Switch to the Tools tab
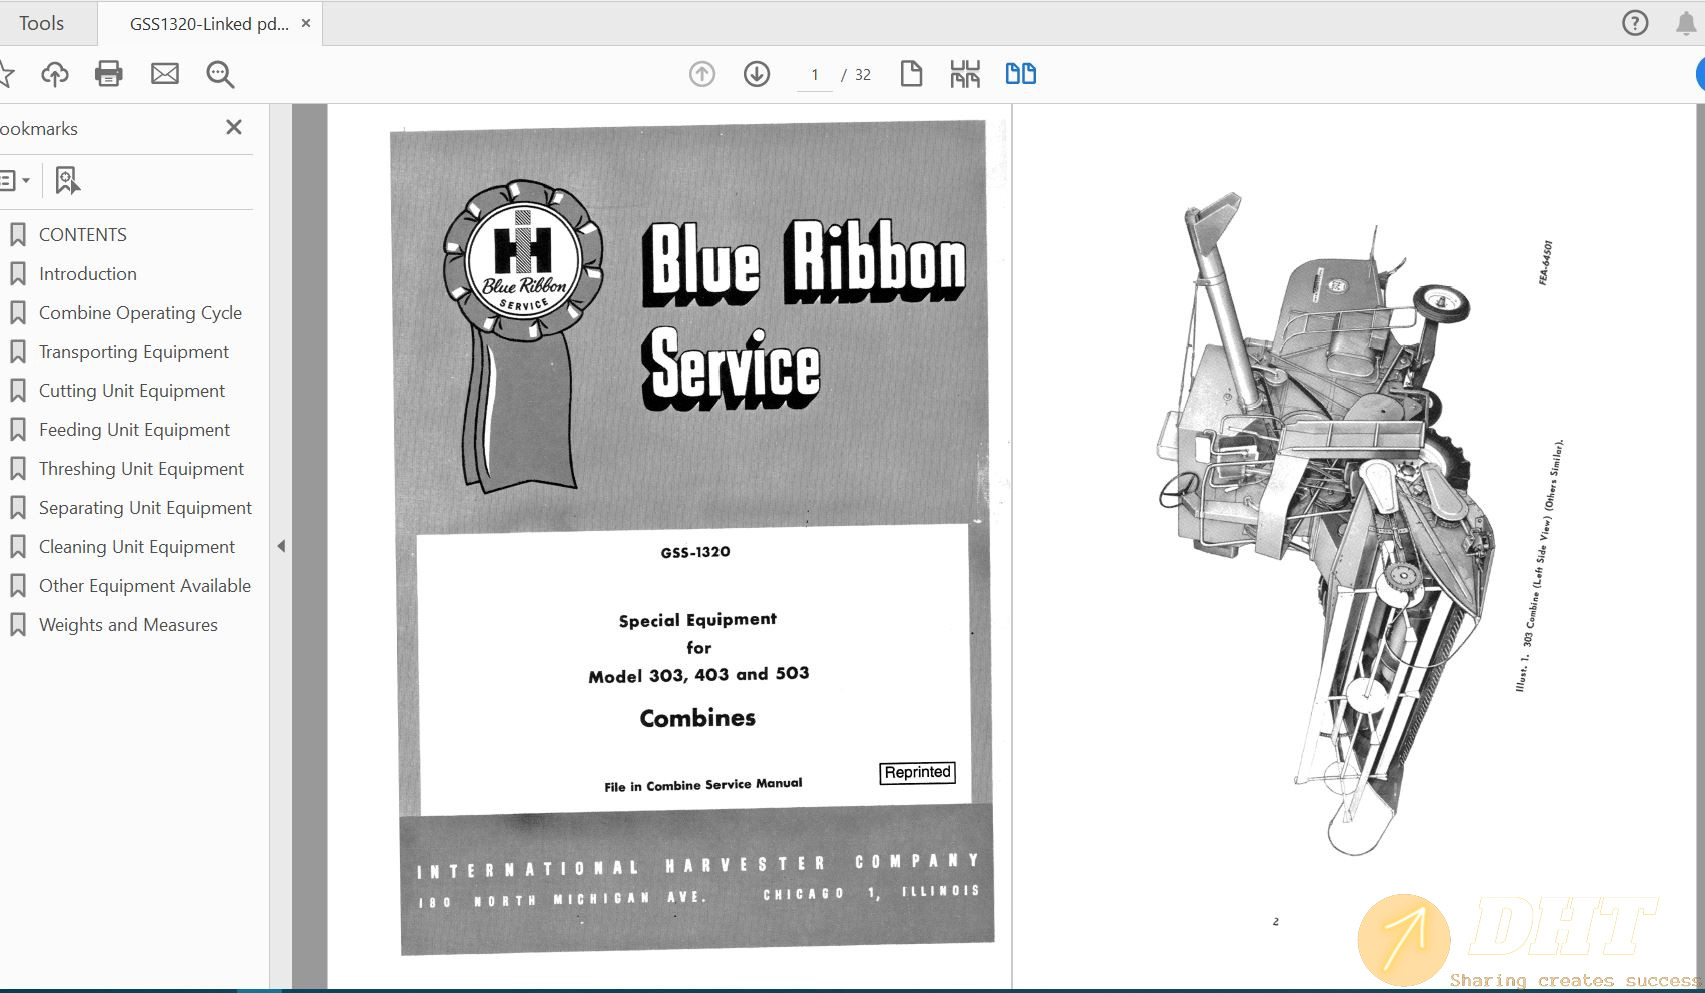The width and height of the screenshot is (1705, 993). (x=41, y=23)
